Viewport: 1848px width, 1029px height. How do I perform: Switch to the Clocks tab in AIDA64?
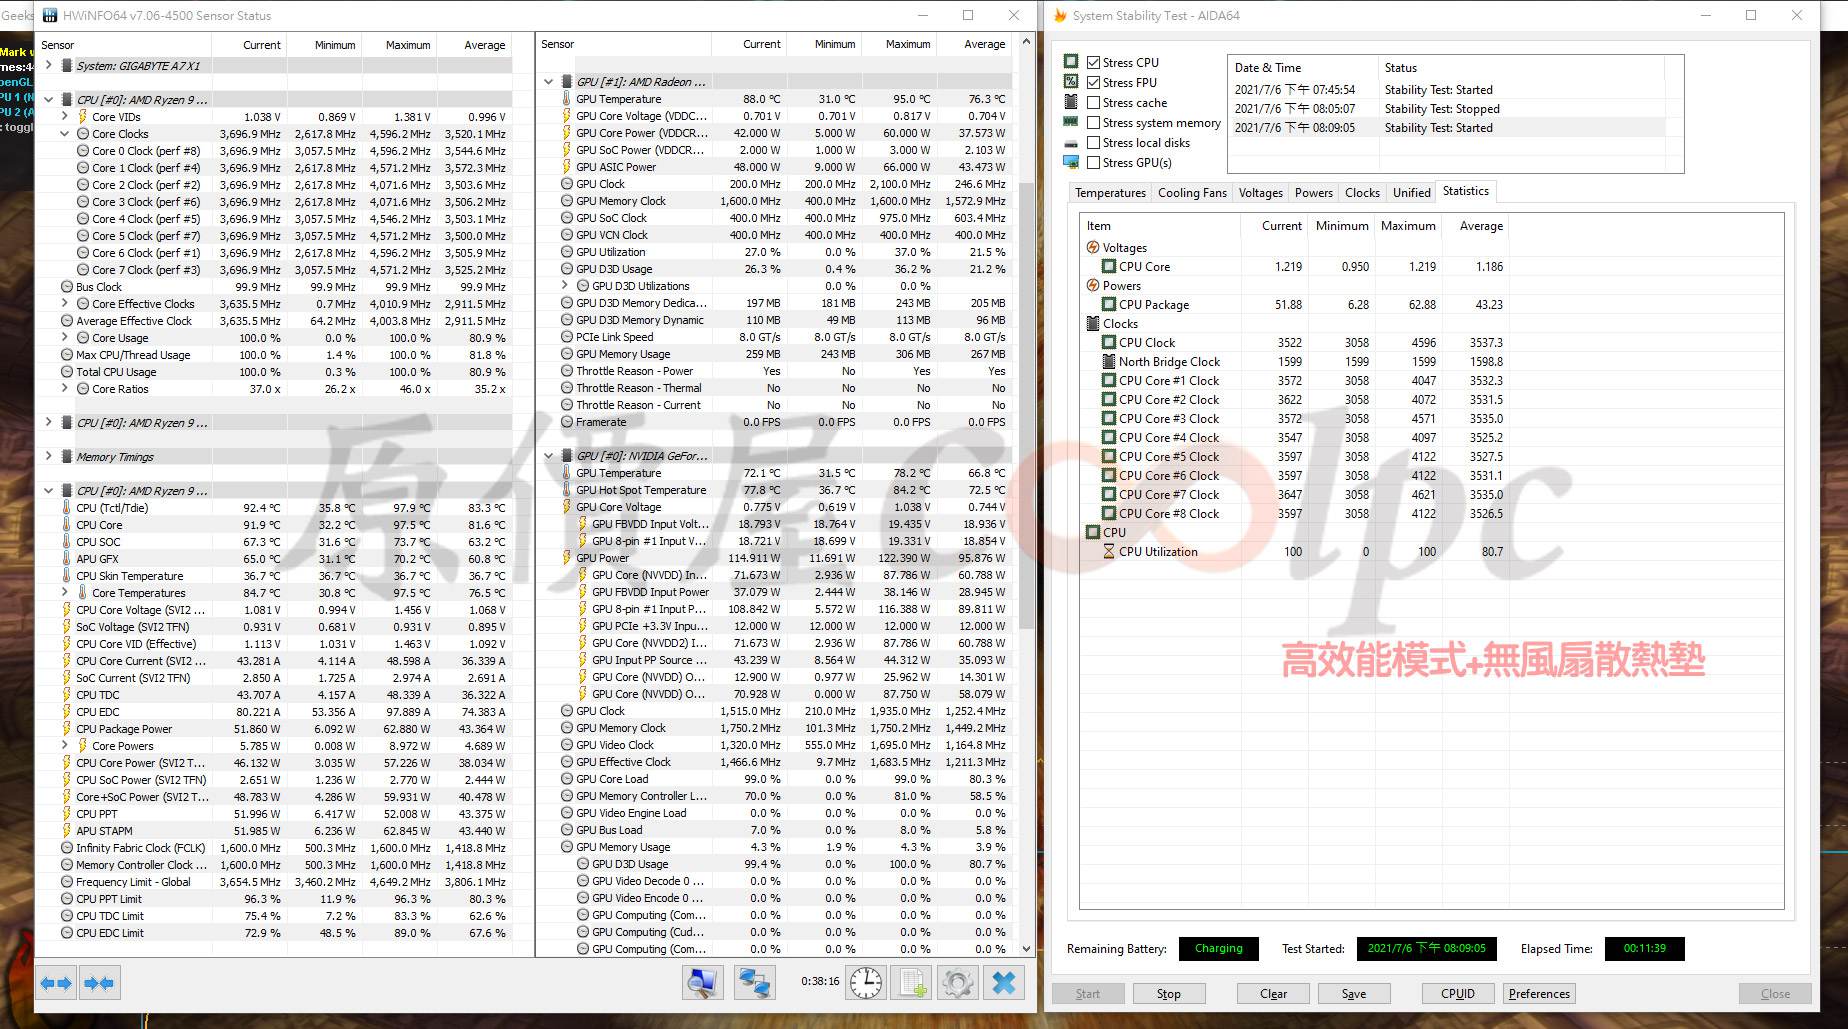point(1362,193)
